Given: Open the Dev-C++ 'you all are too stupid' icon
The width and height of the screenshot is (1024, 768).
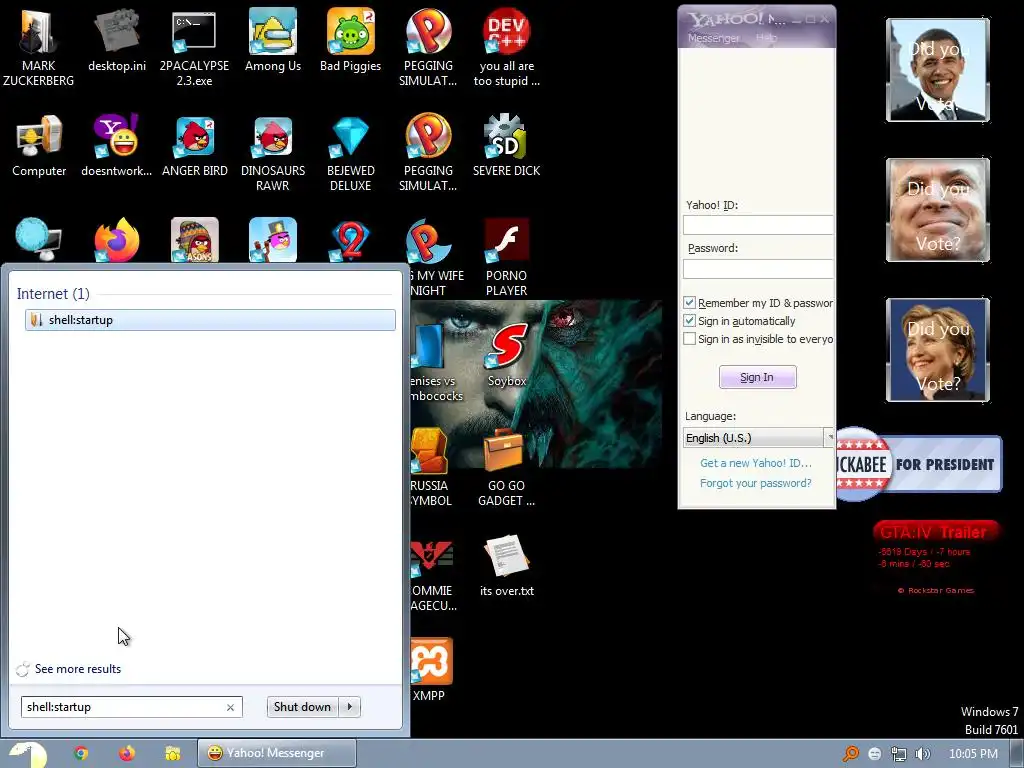Looking at the screenshot, I should [x=506, y=47].
